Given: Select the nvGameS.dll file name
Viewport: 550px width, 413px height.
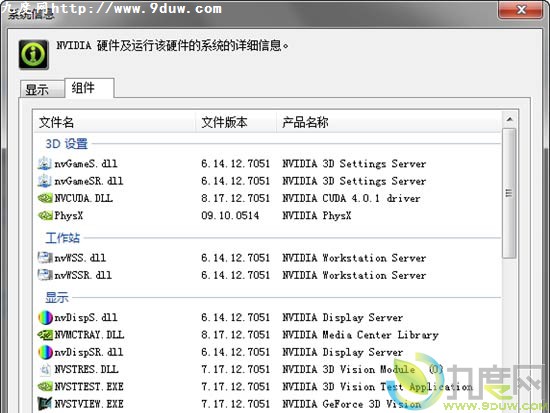Looking at the screenshot, I should click(86, 164).
